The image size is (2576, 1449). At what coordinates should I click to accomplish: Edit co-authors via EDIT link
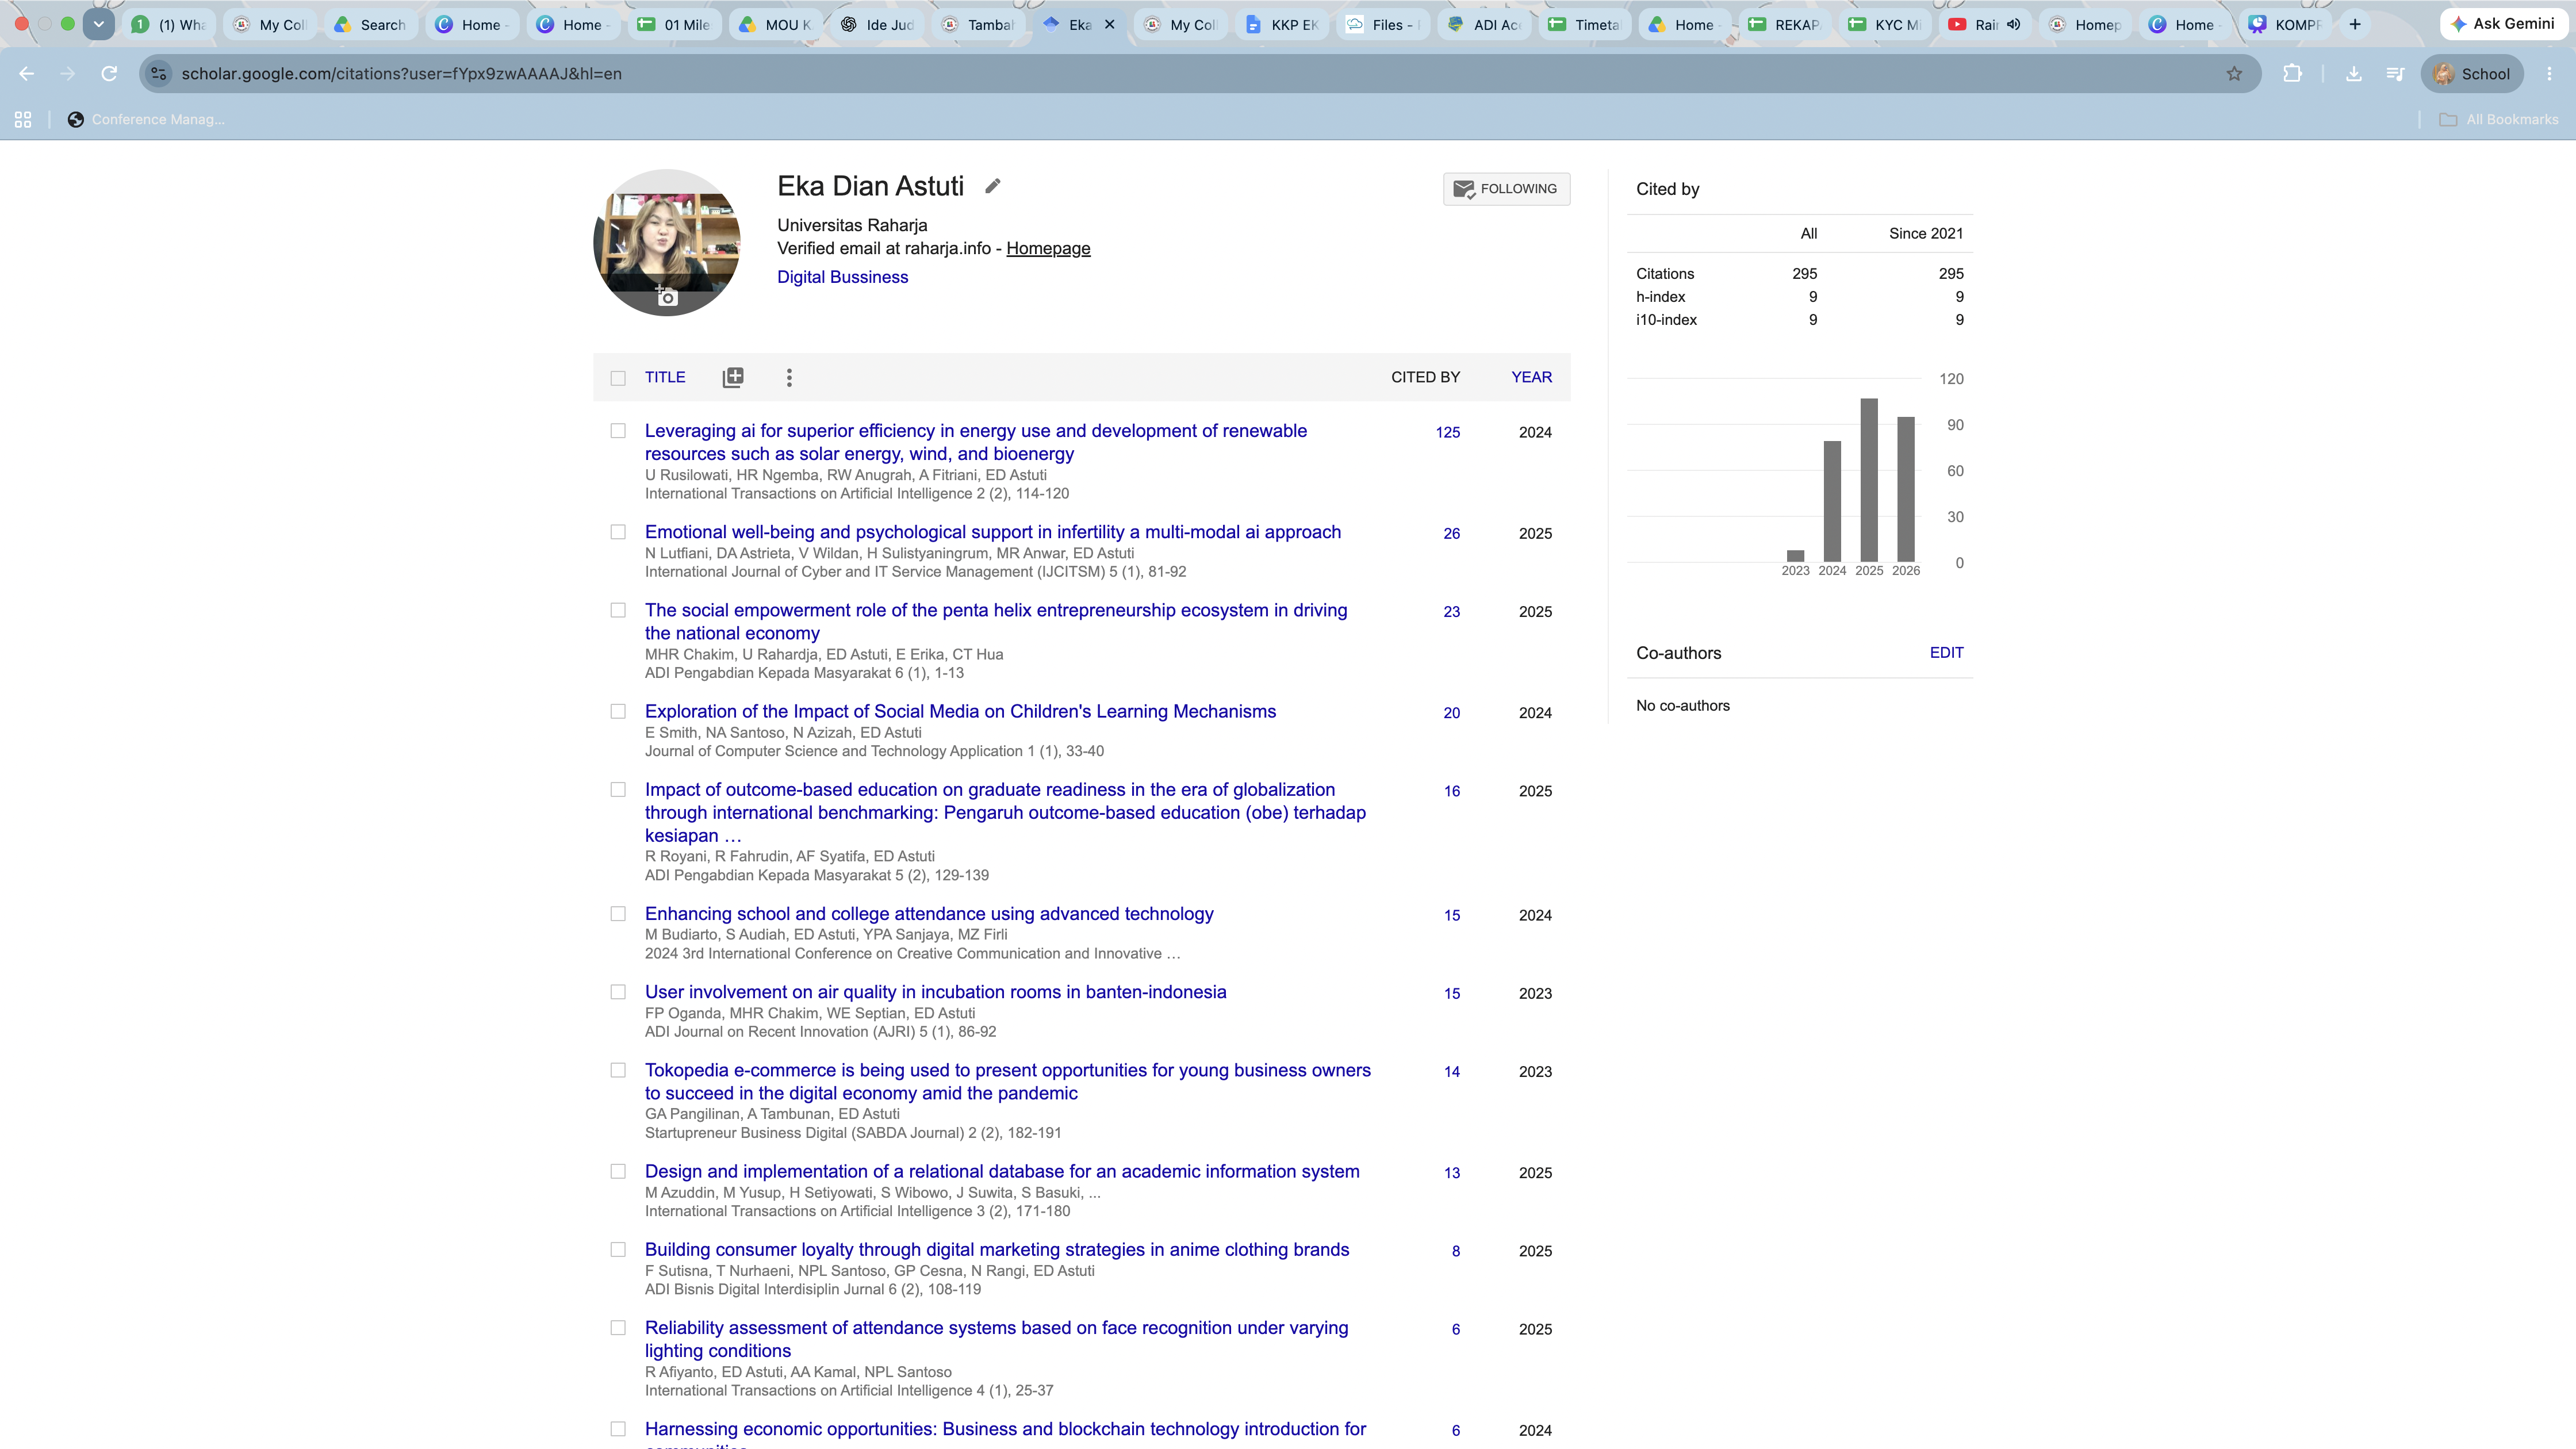(1946, 653)
